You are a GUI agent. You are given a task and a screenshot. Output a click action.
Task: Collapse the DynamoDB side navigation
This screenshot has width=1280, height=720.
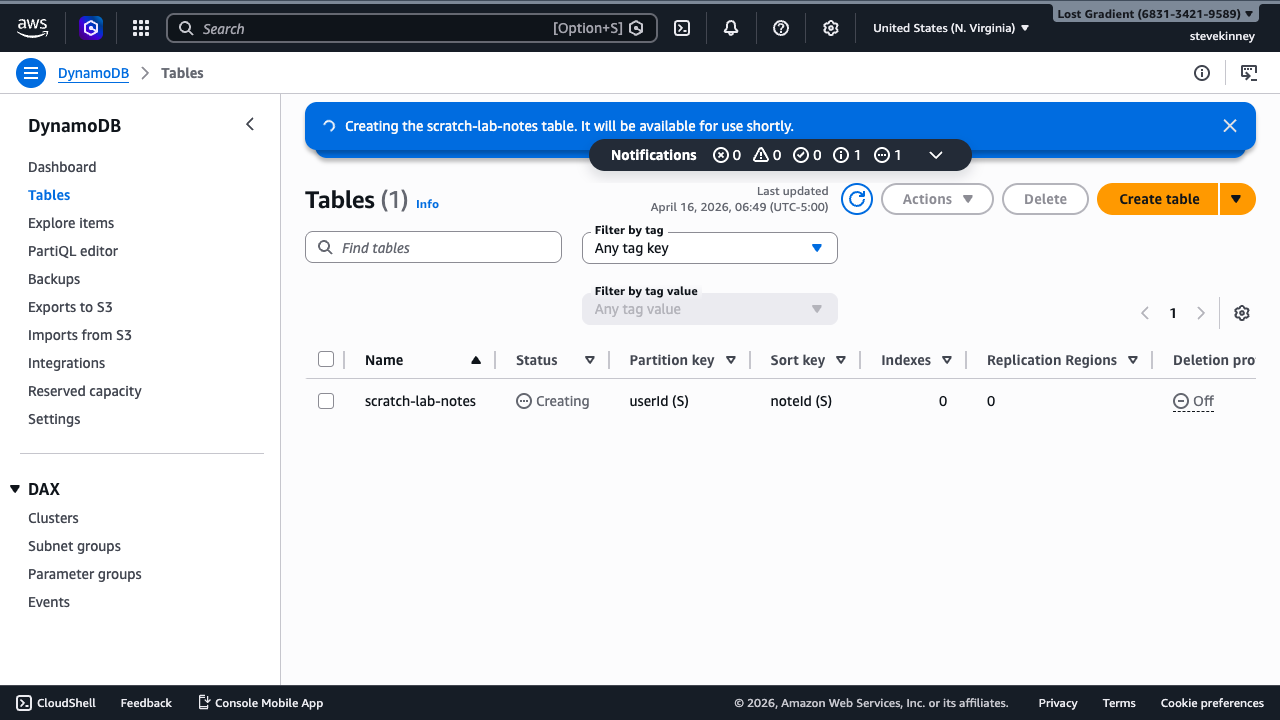pyautogui.click(x=250, y=124)
